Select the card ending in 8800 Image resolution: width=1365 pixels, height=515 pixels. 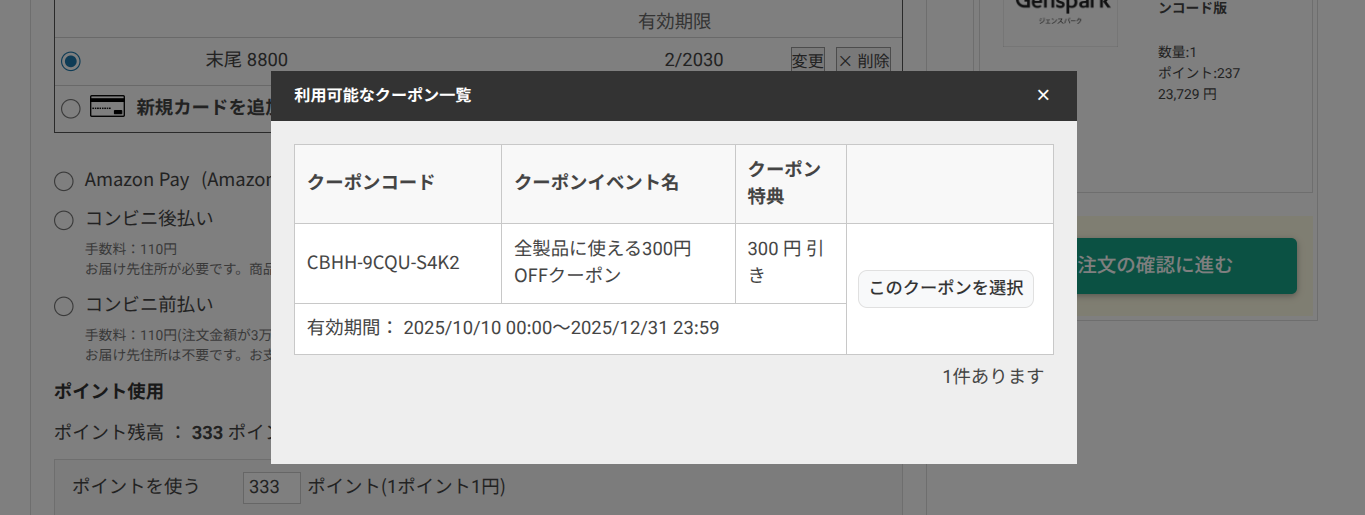click(70, 61)
